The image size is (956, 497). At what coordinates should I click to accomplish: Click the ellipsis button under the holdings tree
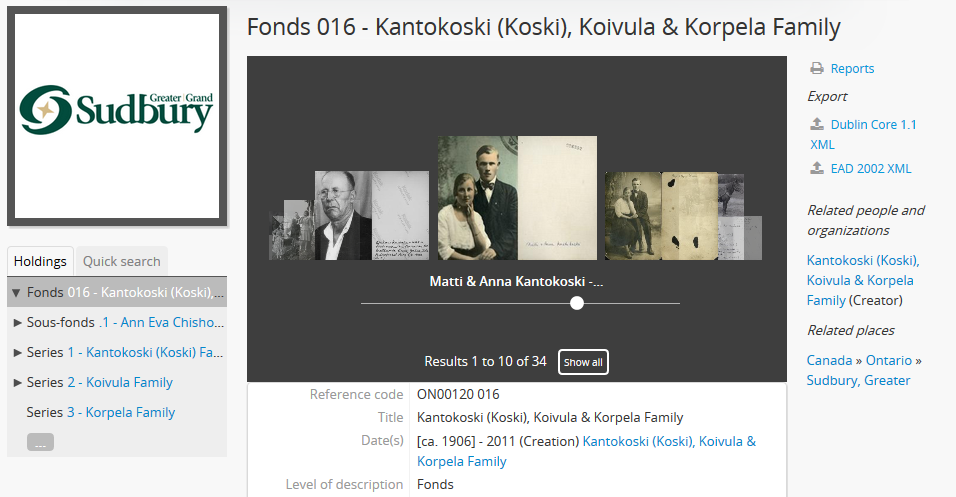click(x=40, y=442)
